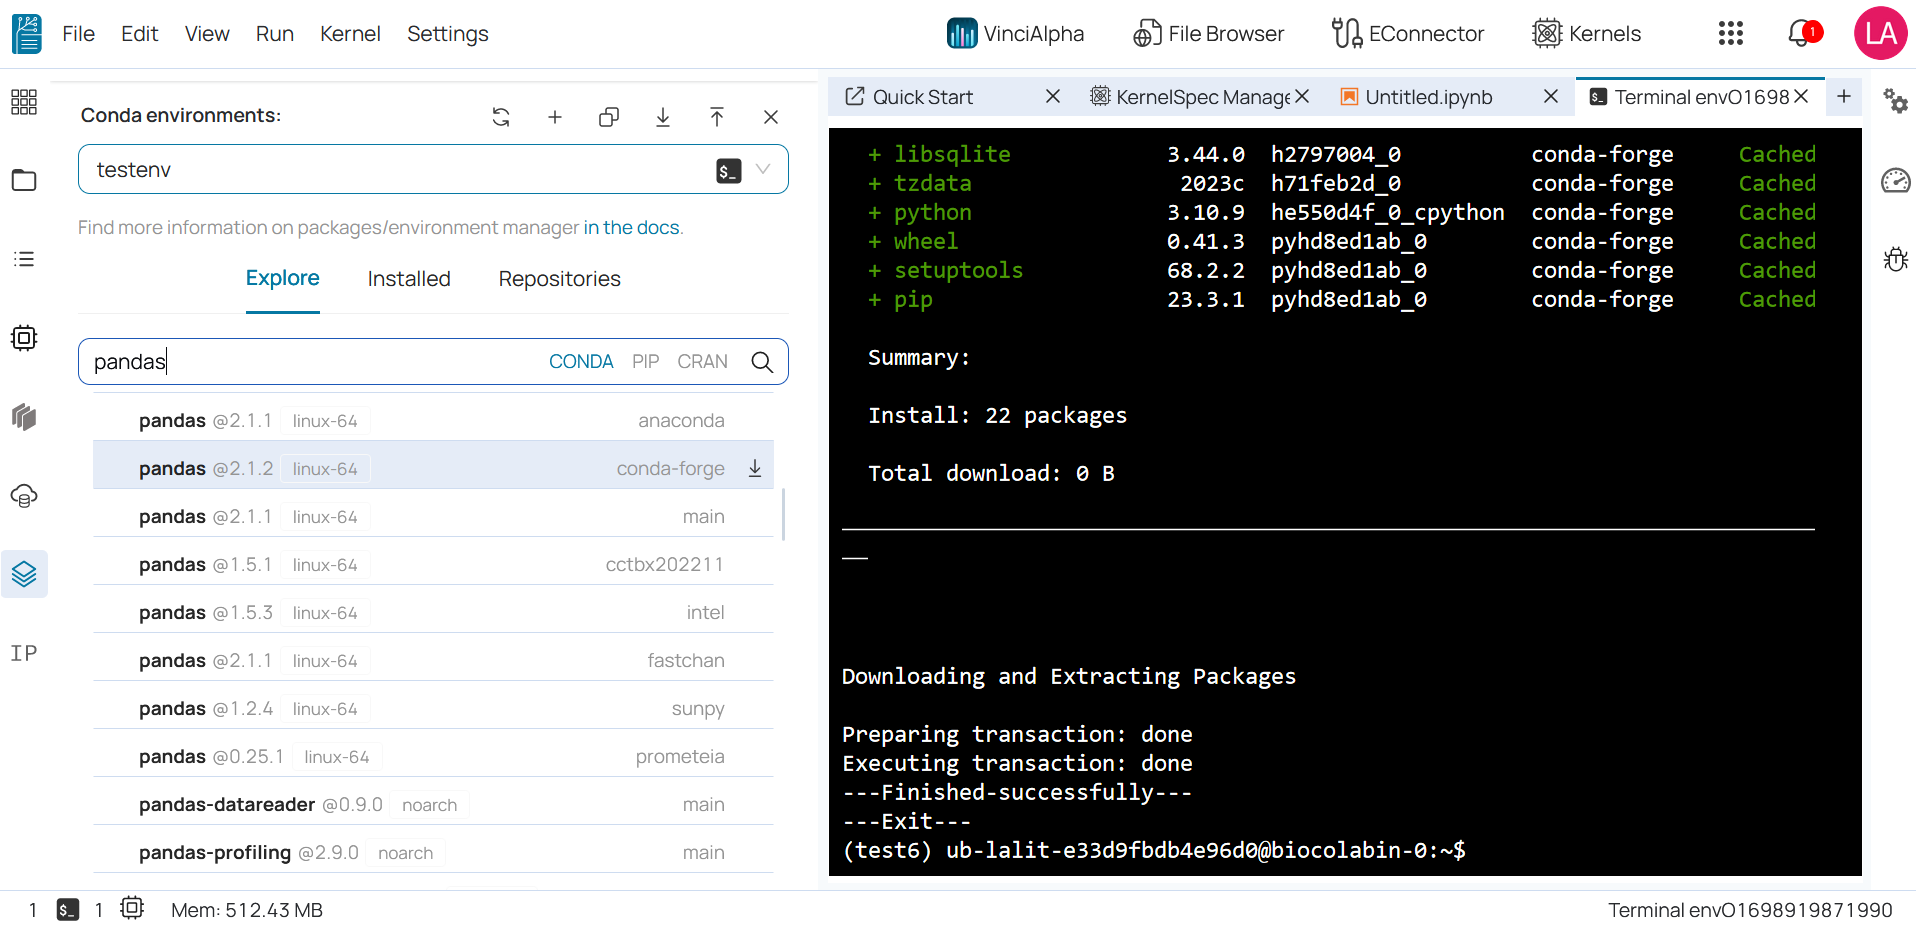Select pandas 0.25.1 from prometeia

(433, 757)
